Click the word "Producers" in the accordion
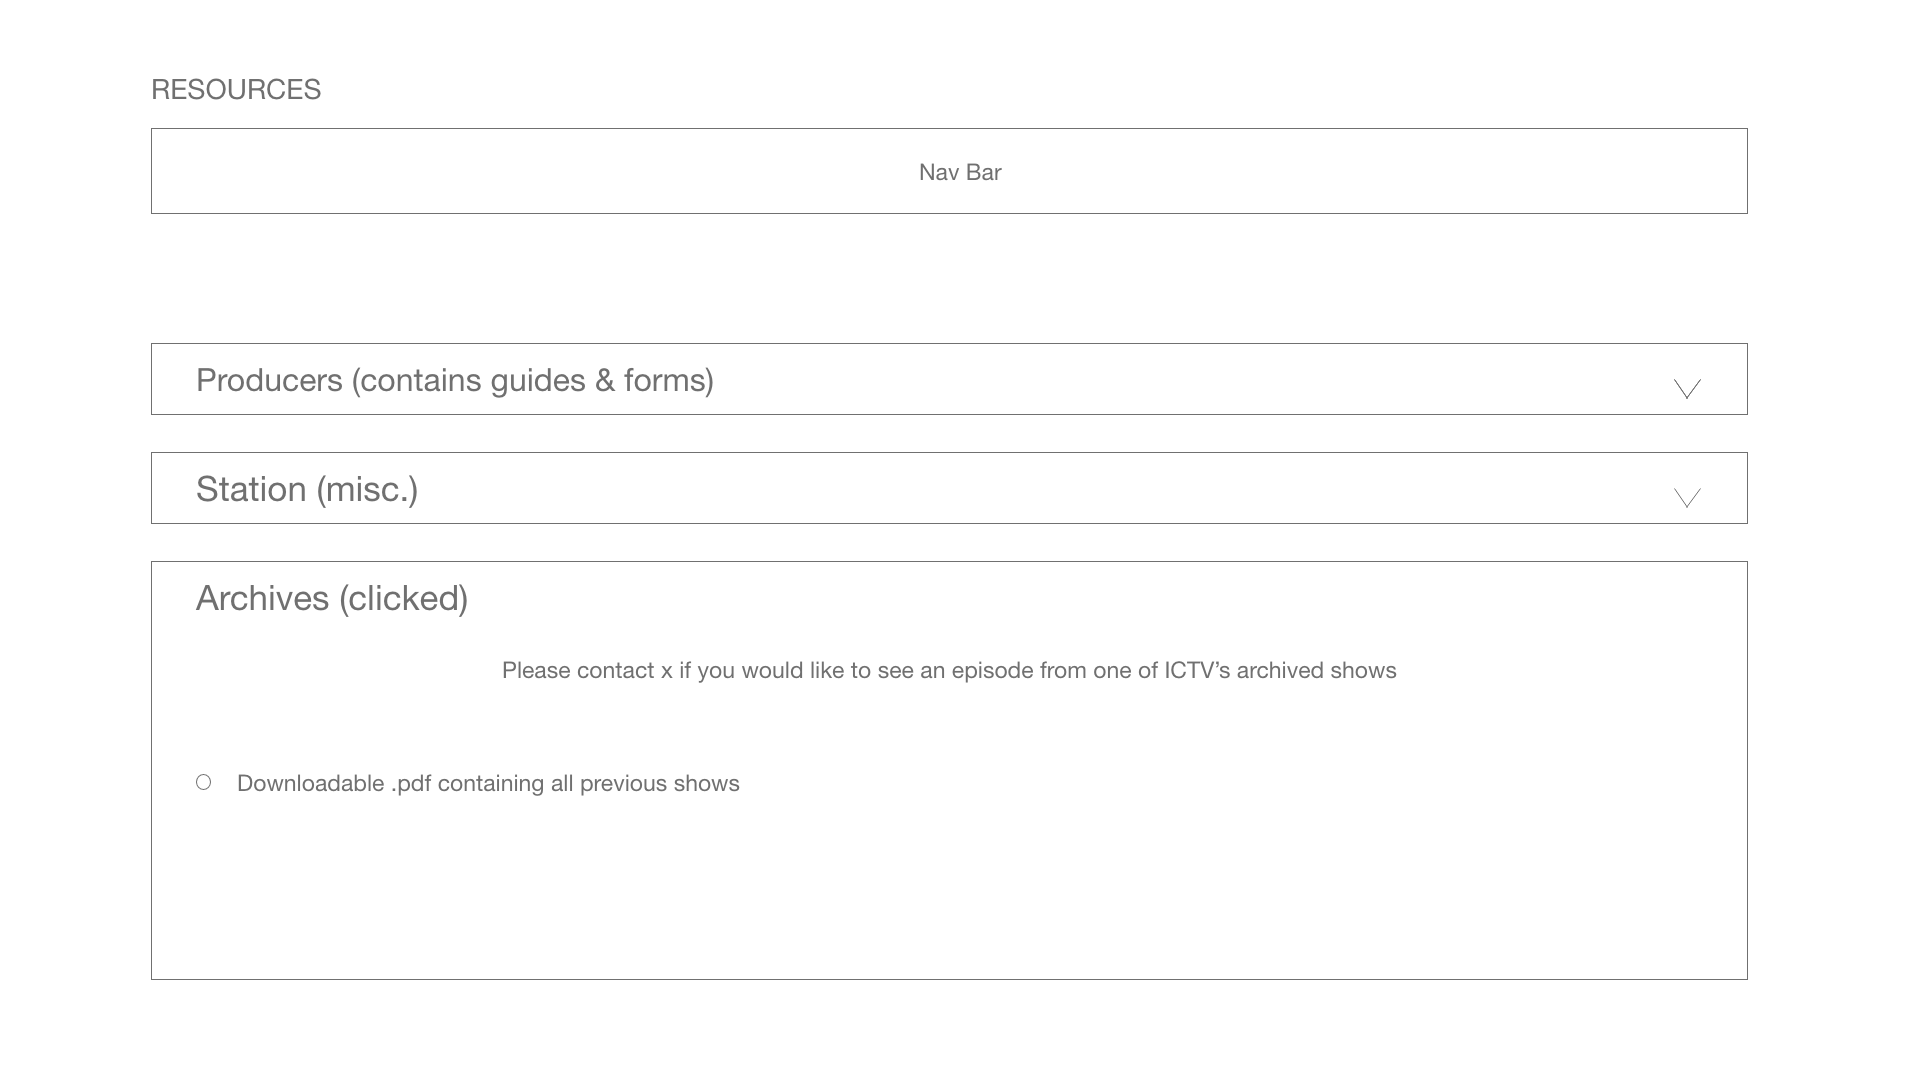 (x=269, y=380)
